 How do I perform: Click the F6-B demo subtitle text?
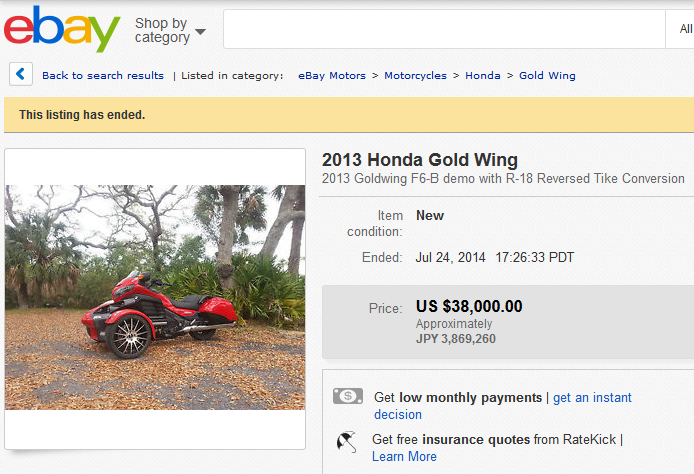pyautogui.click(x=503, y=179)
